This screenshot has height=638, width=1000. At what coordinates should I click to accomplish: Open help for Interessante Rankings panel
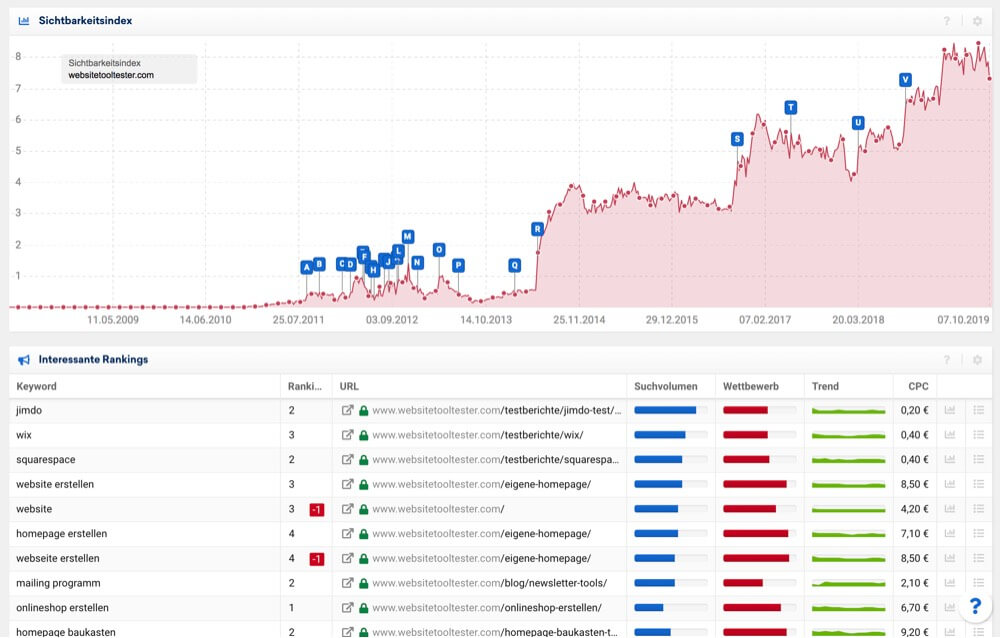pos(946,360)
